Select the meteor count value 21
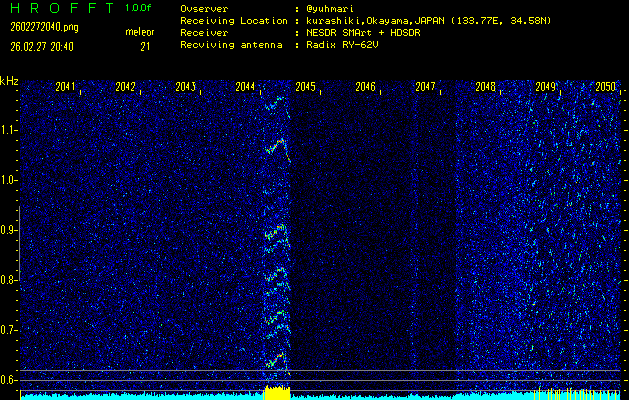This screenshot has width=629, height=400. click(145, 45)
